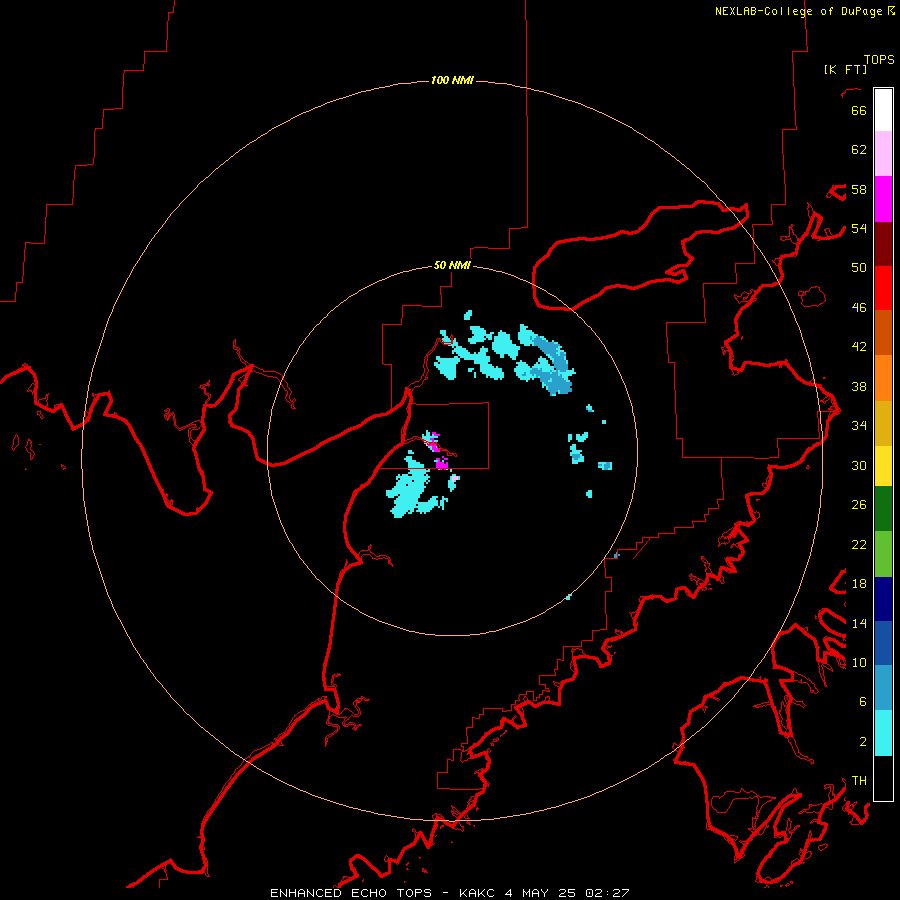The height and width of the screenshot is (900, 900).
Task: Choose the dark orange legend swatch
Action: tap(883, 333)
